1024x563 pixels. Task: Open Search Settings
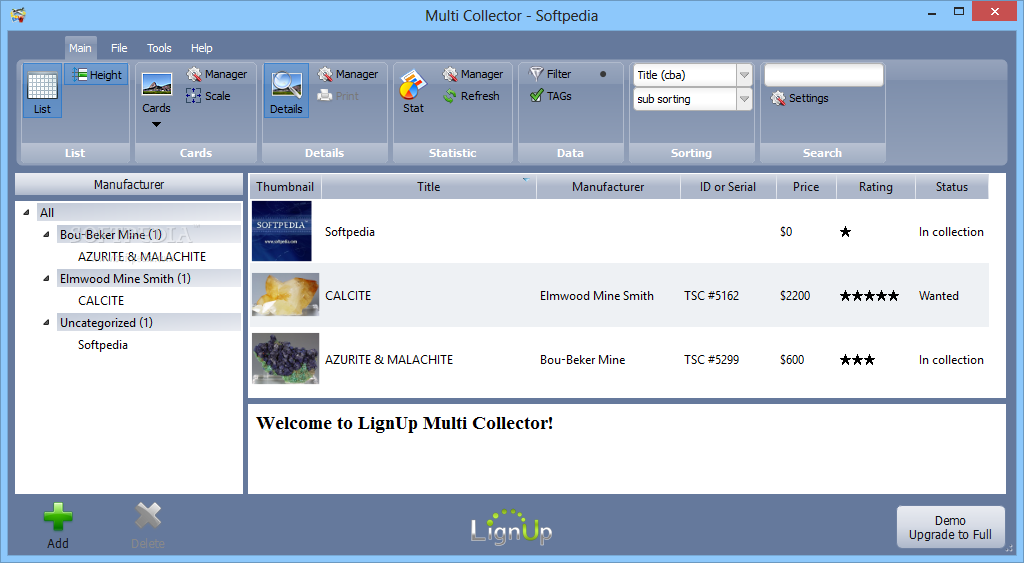click(800, 99)
